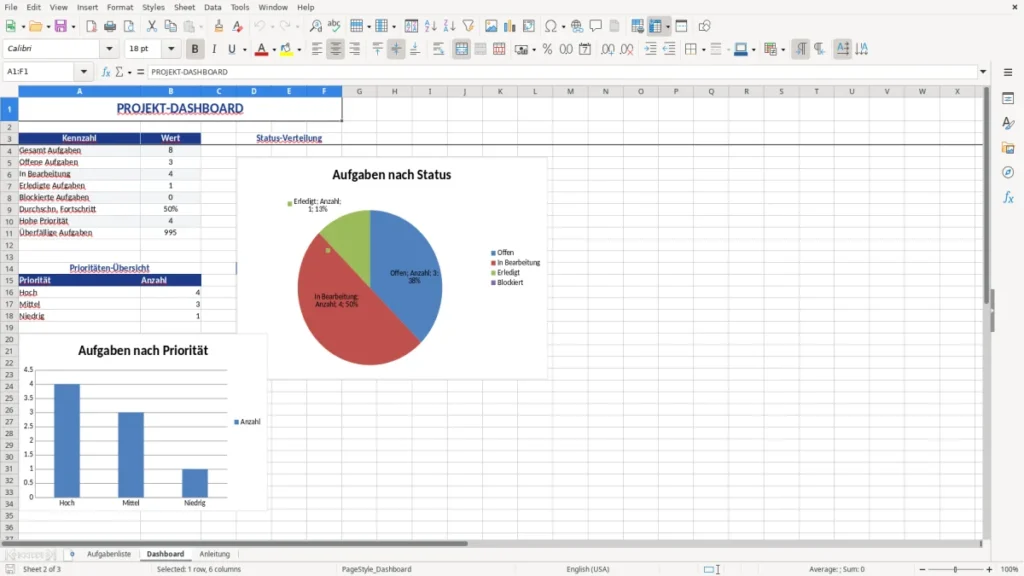
Task: Click the Insert Hyperlink globe icon
Action: click(x=577, y=26)
